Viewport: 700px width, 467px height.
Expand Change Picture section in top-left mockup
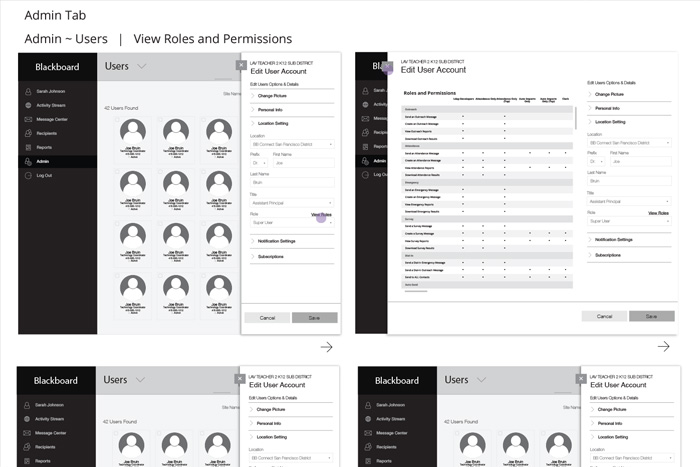(292, 96)
